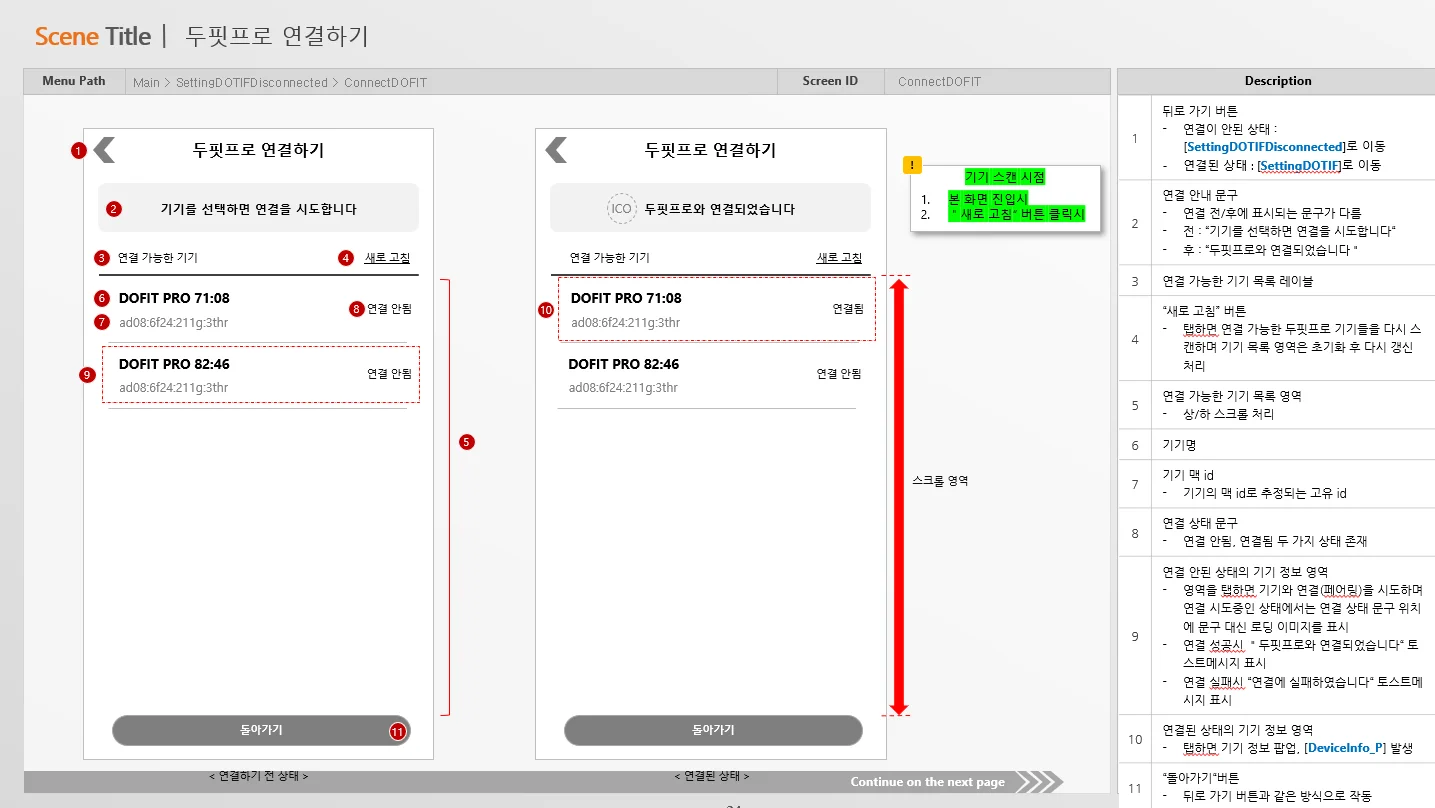The height and width of the screenshot is (808, 1435).
Task: Click 연결 안내 문구 in description row 2
Action: pyautogui.click(x=1200, y=196)
